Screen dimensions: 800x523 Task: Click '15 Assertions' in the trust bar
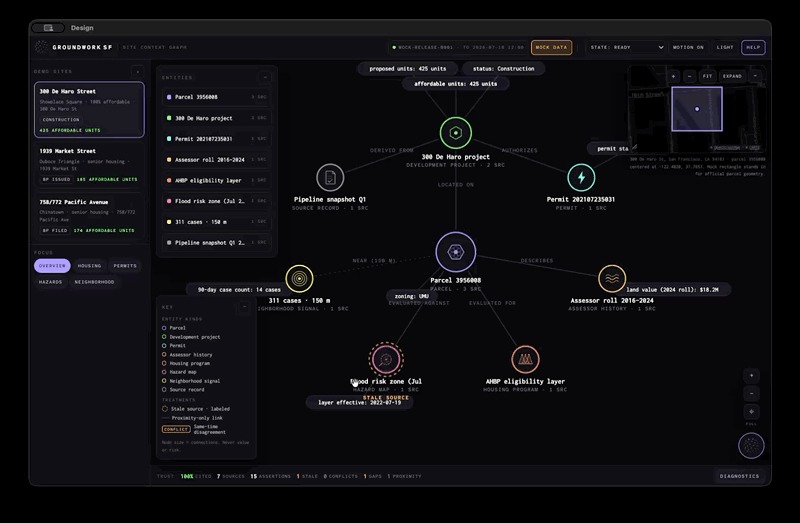pyautogui.click(x=270, y=476)
